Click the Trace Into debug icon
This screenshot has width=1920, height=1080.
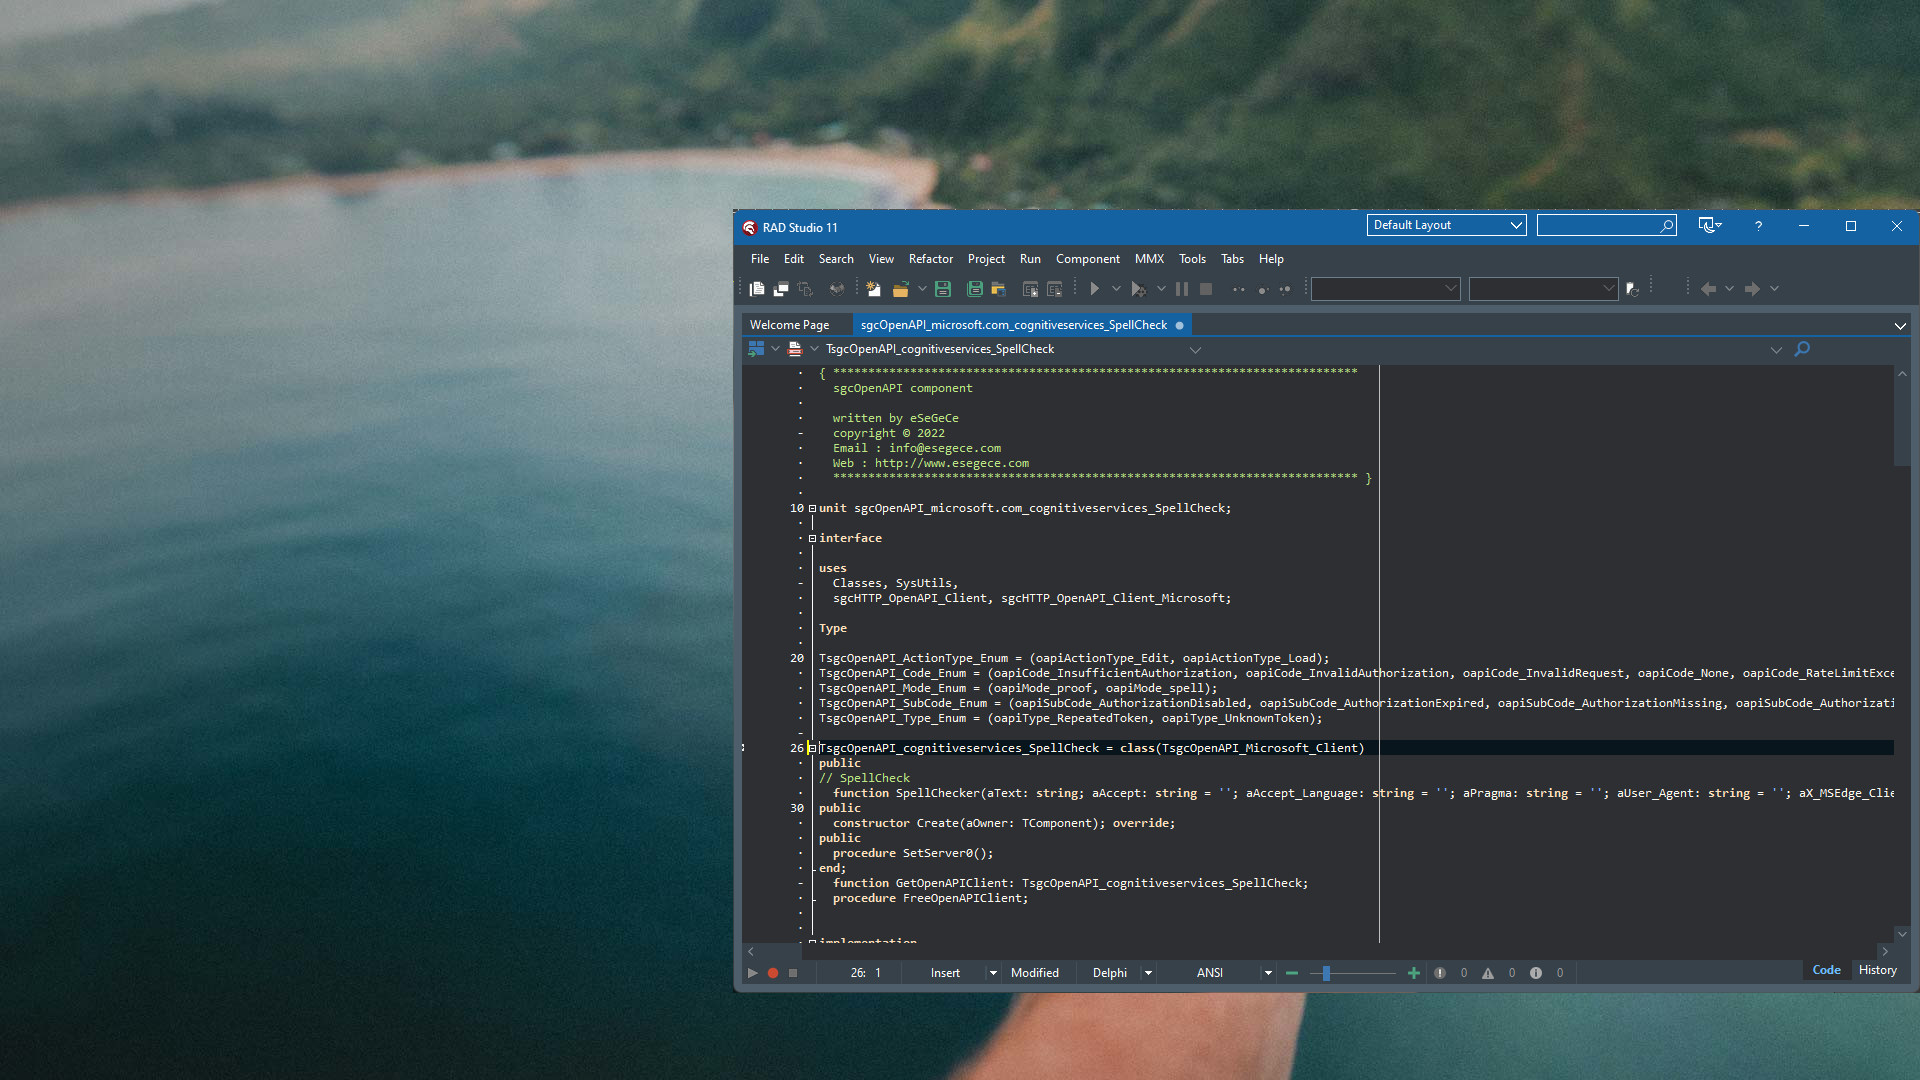pyautogui.click(x=1239, y=289)
